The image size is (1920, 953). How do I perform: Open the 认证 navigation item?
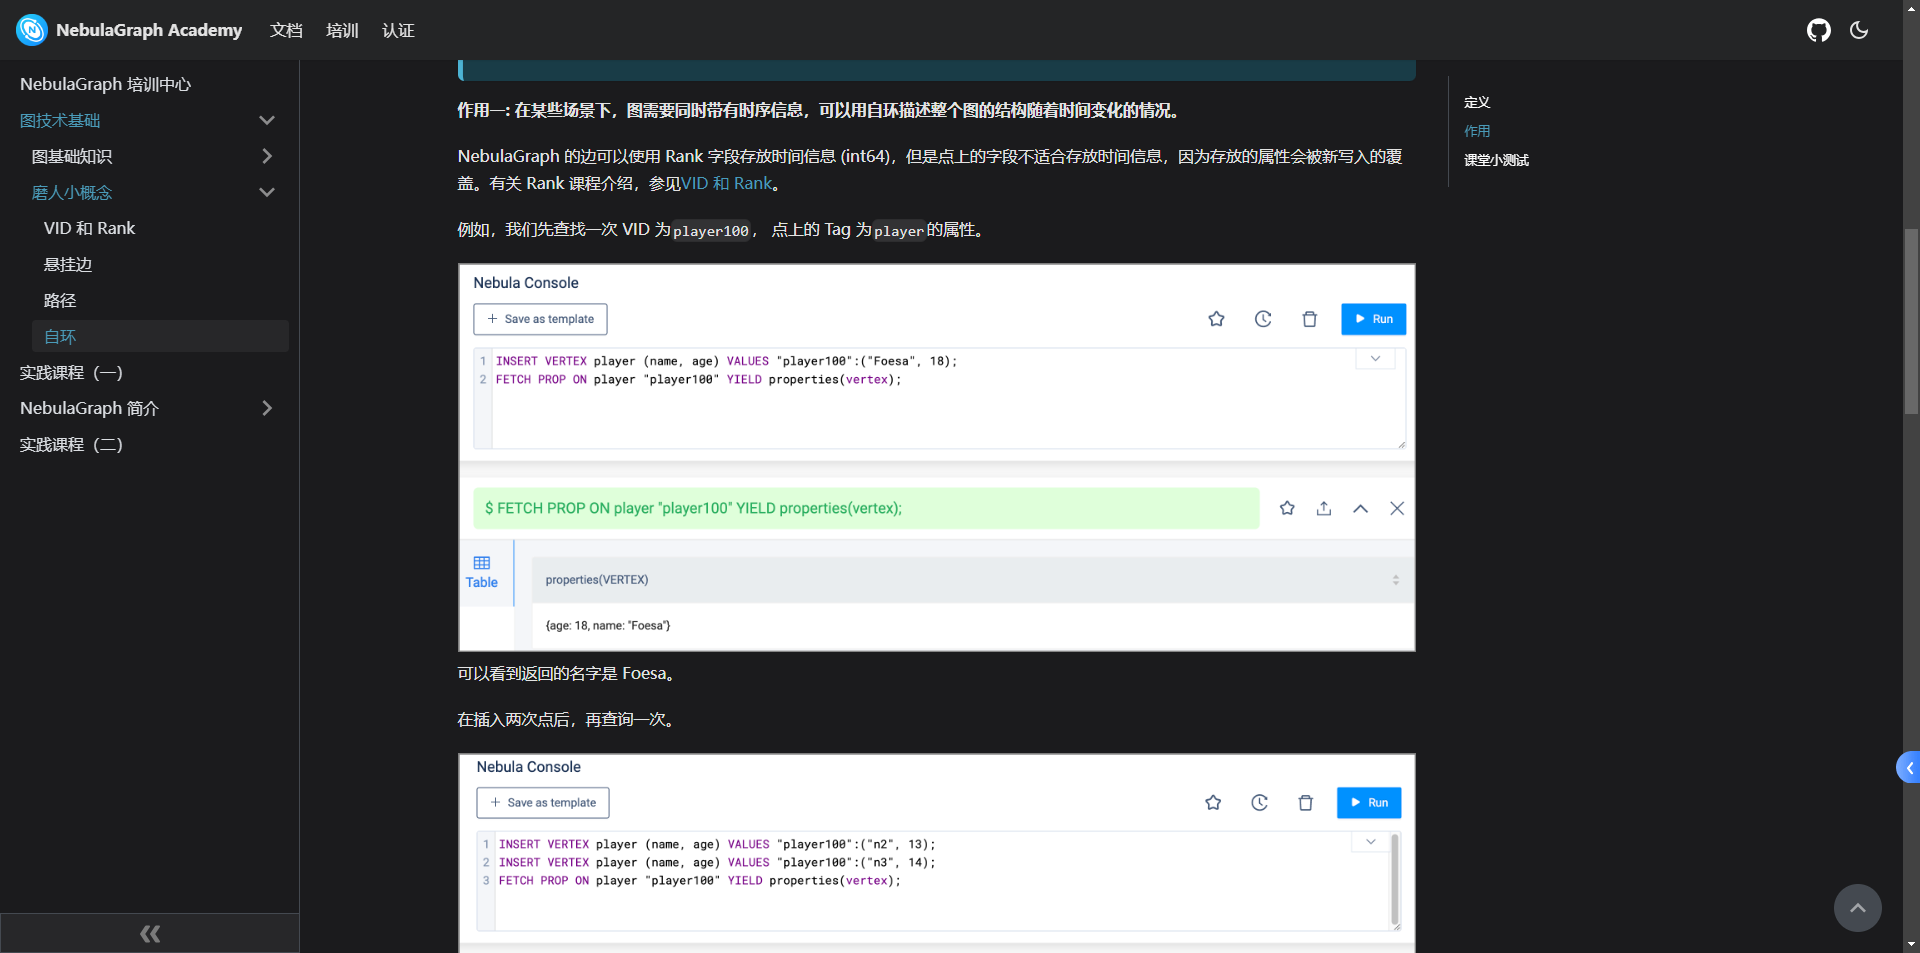(x=398, y=30)
